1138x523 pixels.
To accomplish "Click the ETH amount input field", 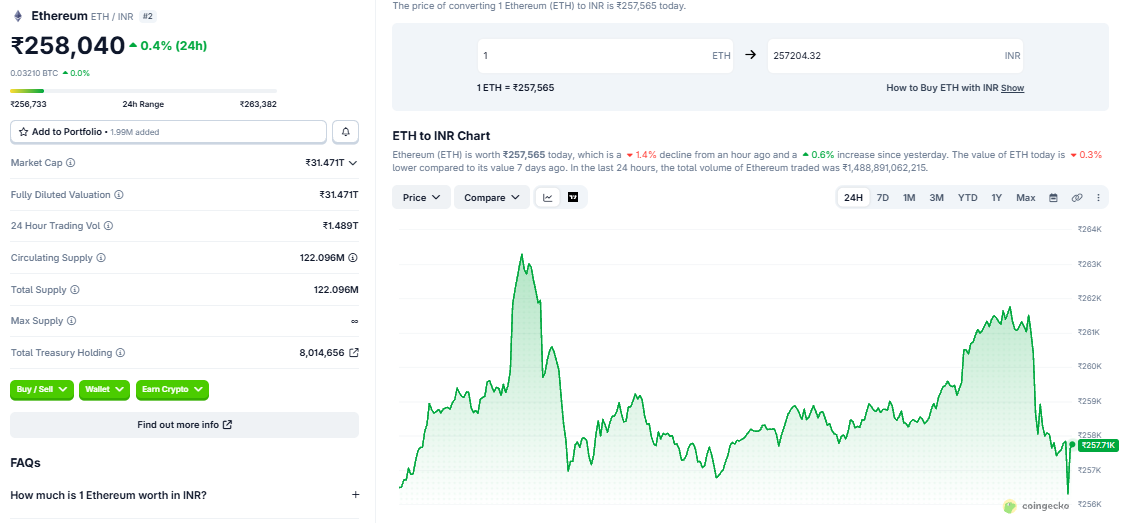I will point(605,55).
